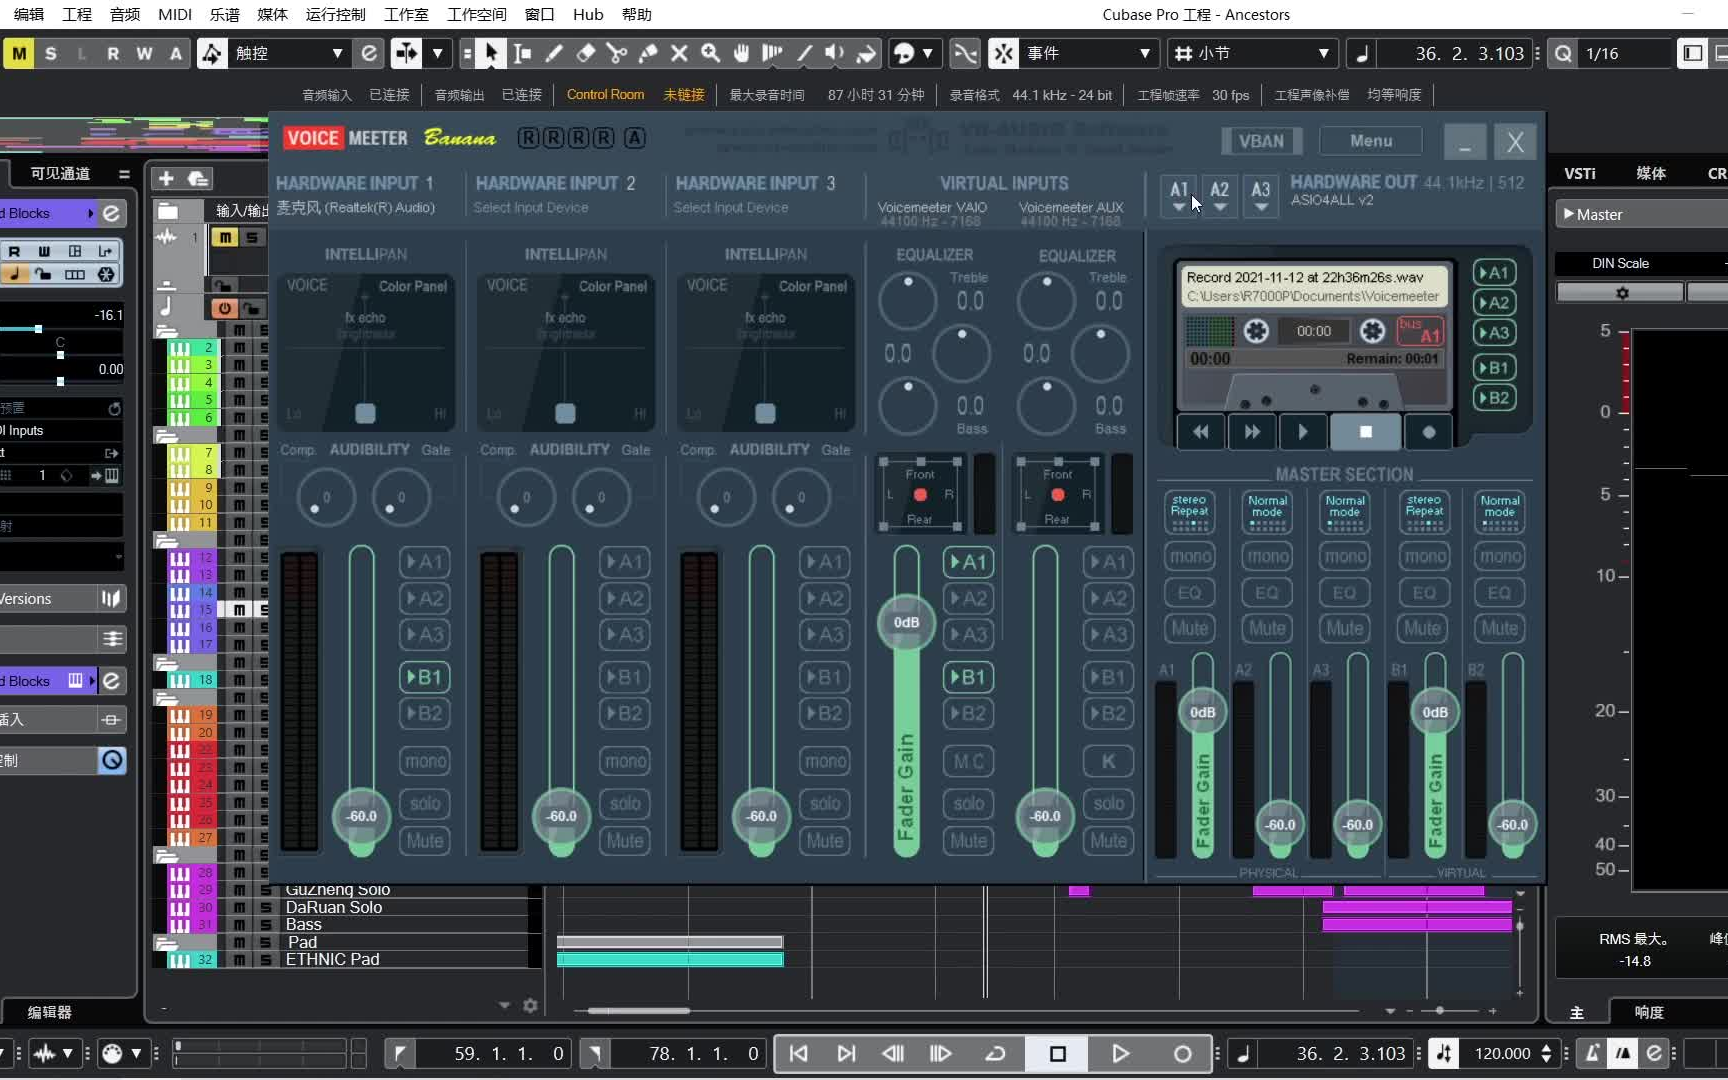Click Cubase transport Stop button
This screenshot has width=1728, height=1080.
point(1058,1053)
